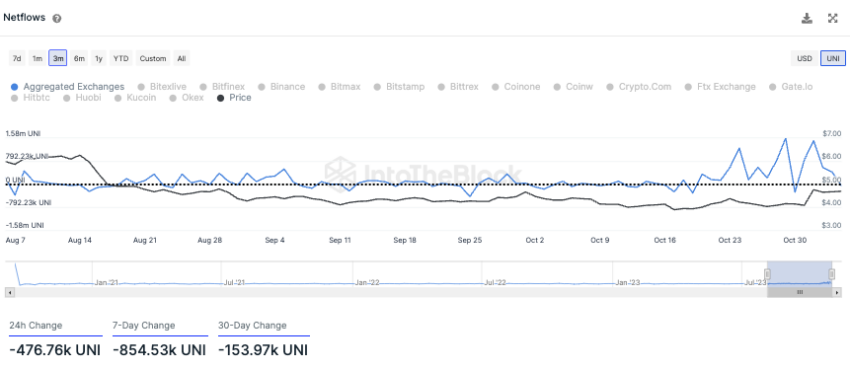Grab the right handle of range navigator
This screenshot has width=850, height=369.
832,274
